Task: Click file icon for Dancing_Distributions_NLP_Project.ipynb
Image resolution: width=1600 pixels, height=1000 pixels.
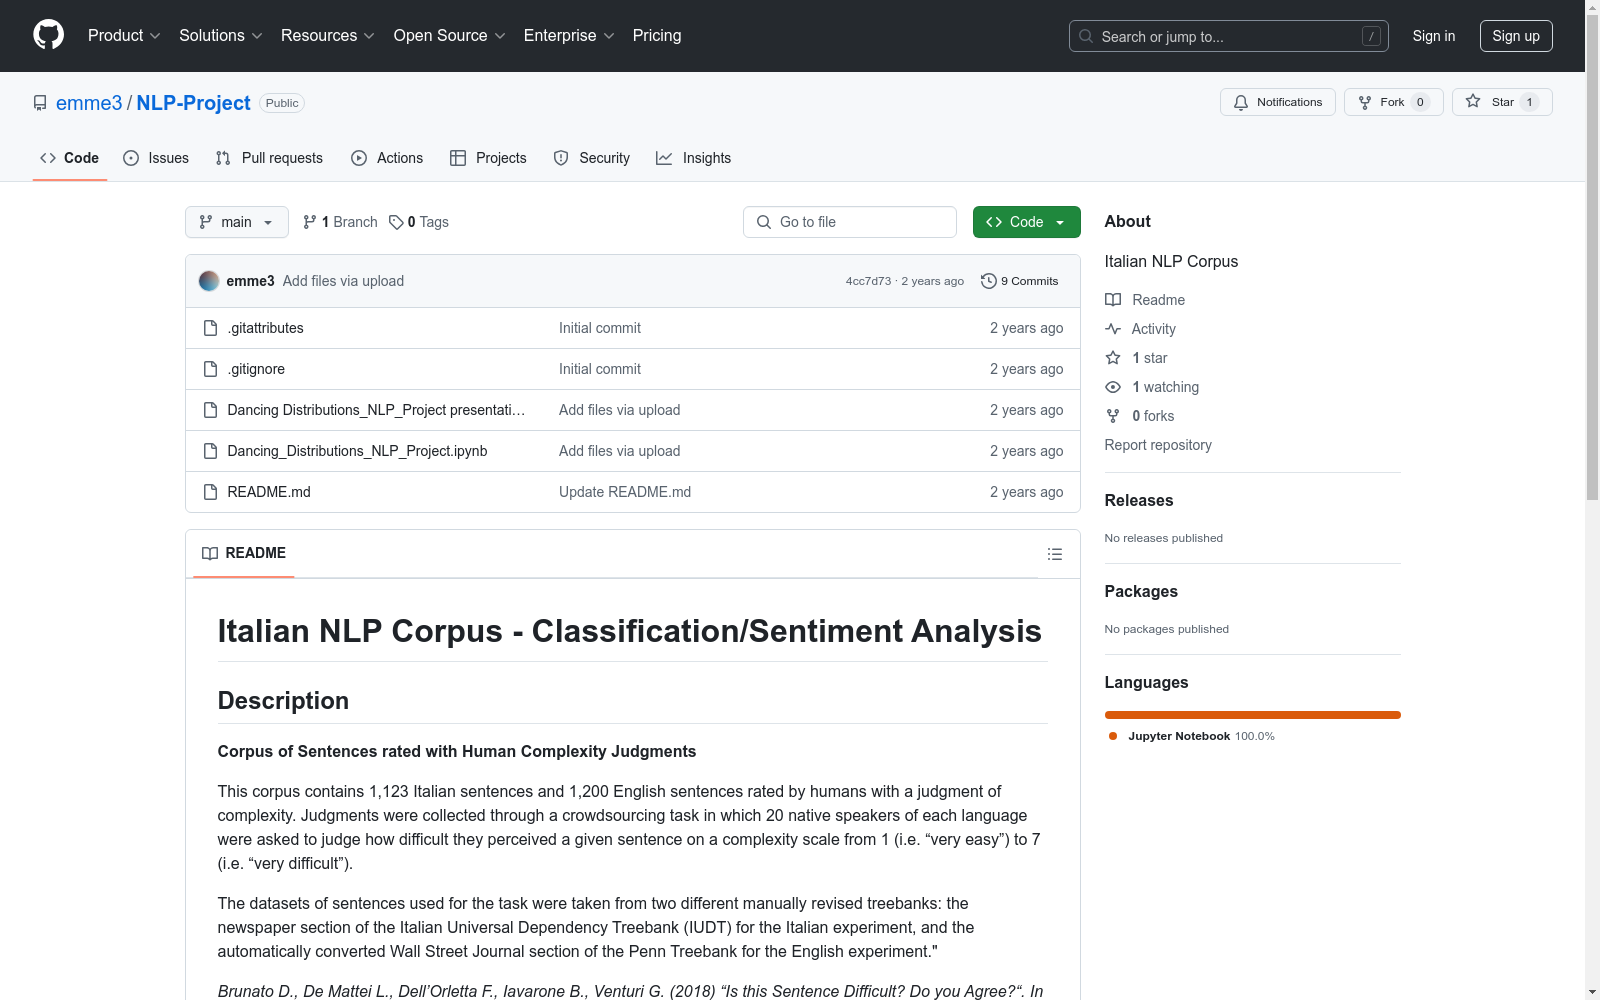Action: 210,451
